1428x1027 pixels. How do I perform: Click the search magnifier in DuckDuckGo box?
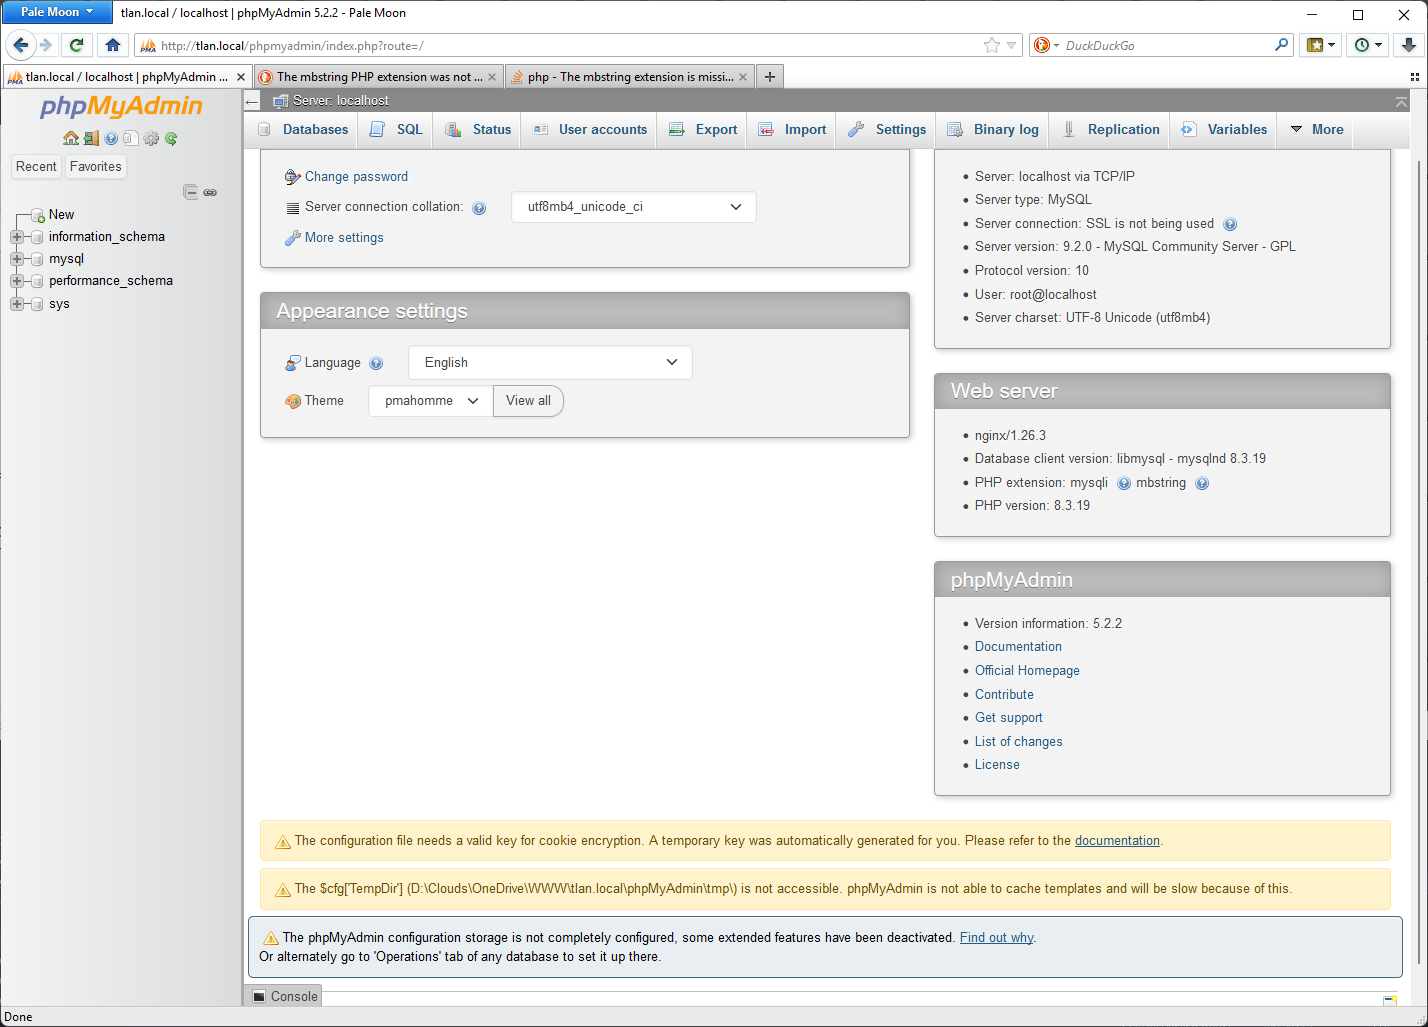click(1281, 45)
